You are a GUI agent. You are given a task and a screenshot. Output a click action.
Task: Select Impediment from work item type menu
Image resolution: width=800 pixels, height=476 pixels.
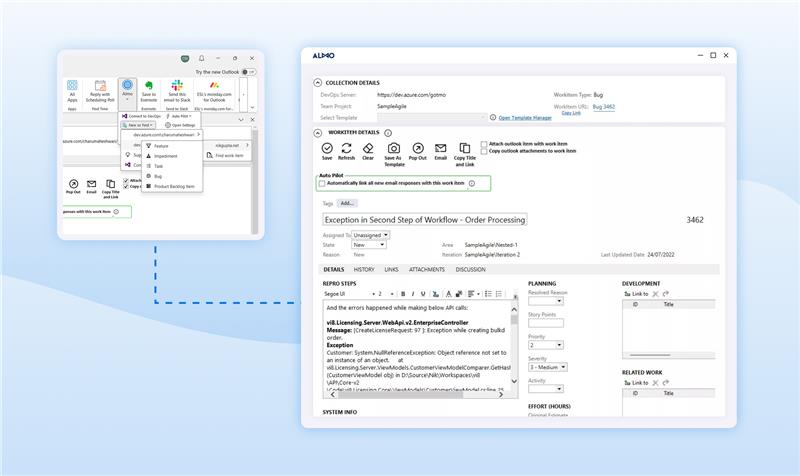click(172, 156)
